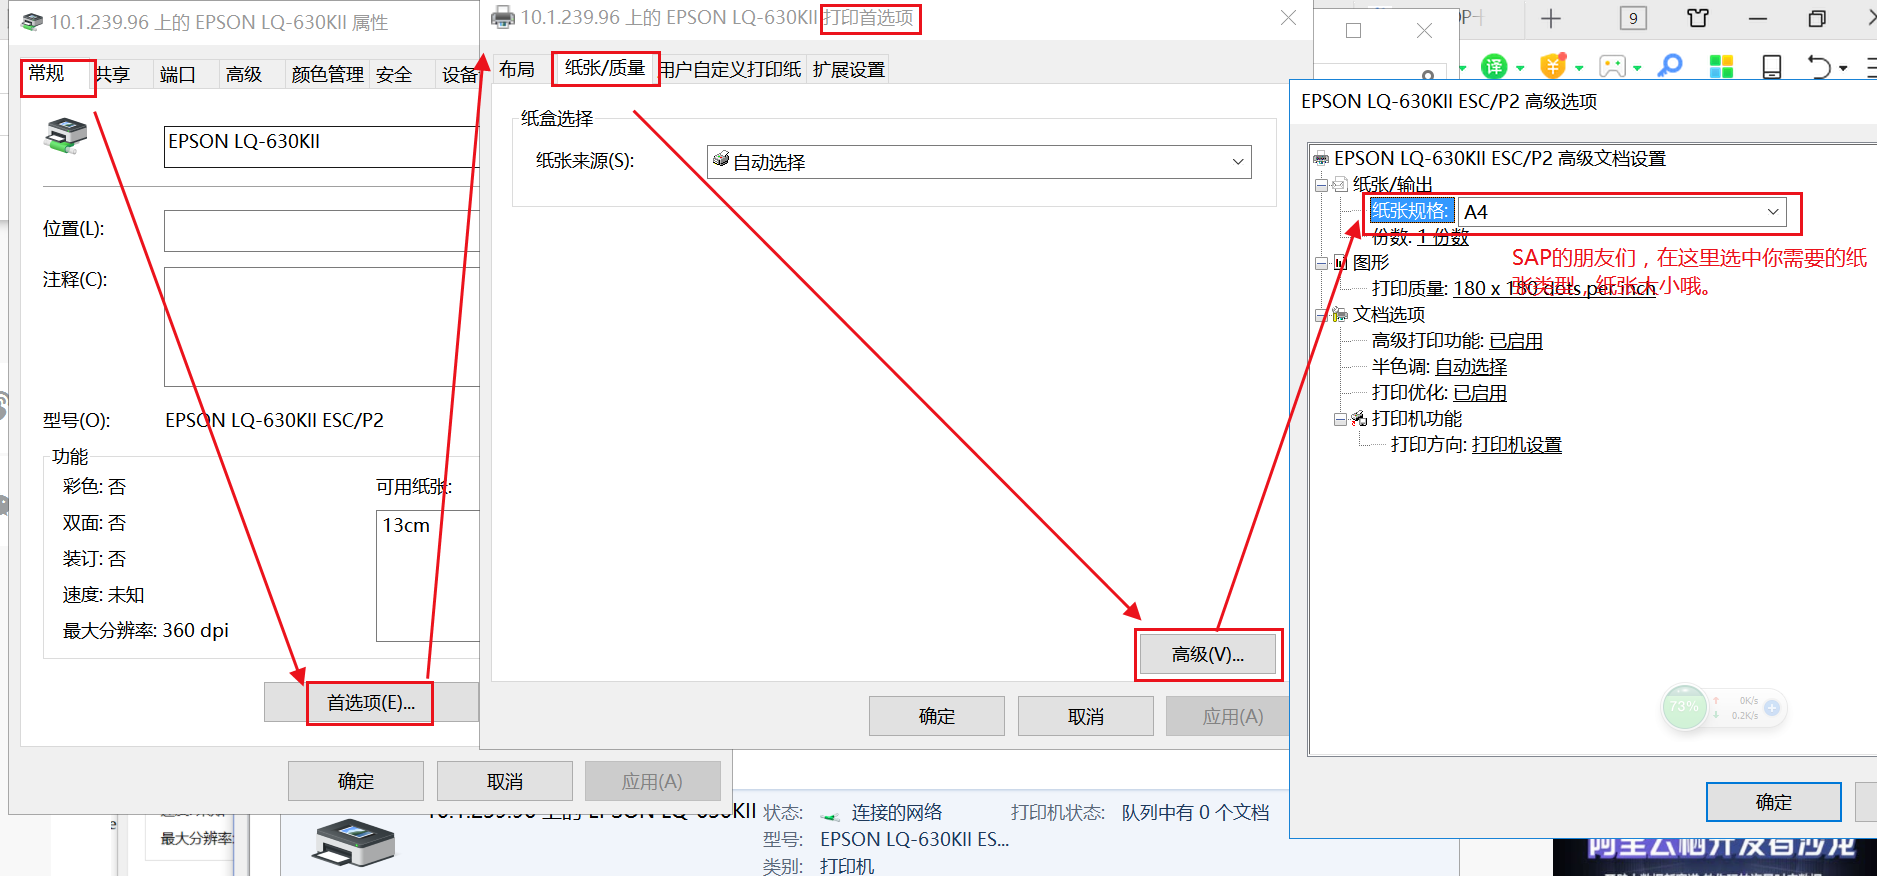The width and height of the screenshot is (1877, 876).
Task: Switch to the 共享 tab
Action: pyautogui.click(x=113, y=74)
